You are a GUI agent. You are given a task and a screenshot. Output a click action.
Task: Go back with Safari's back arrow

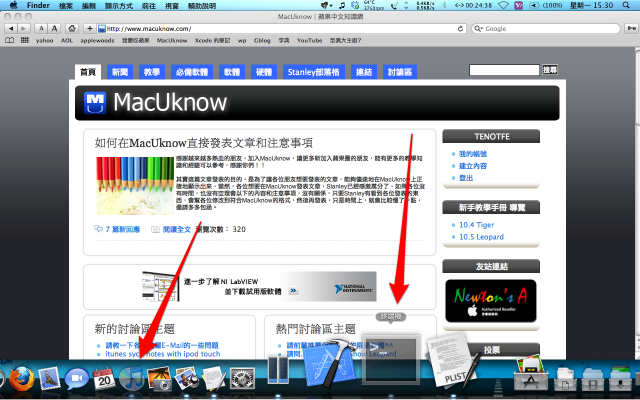click(x=11, y=29)
